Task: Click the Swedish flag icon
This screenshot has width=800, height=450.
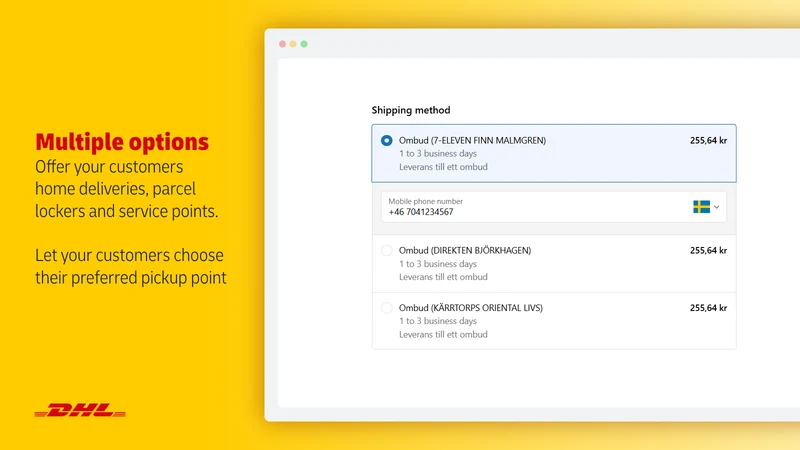Action: pos(702,207)
